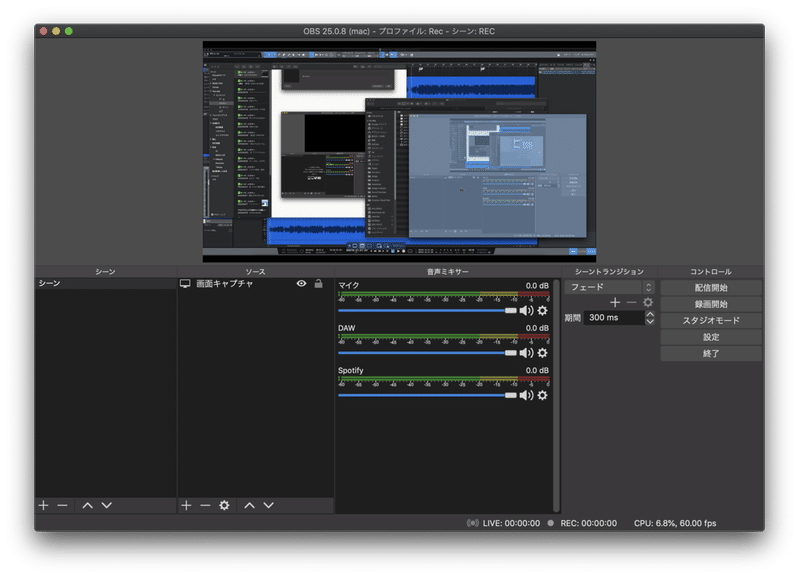
Task: Click the audio mixer vertical scrollbar
Action: point(556,395)
